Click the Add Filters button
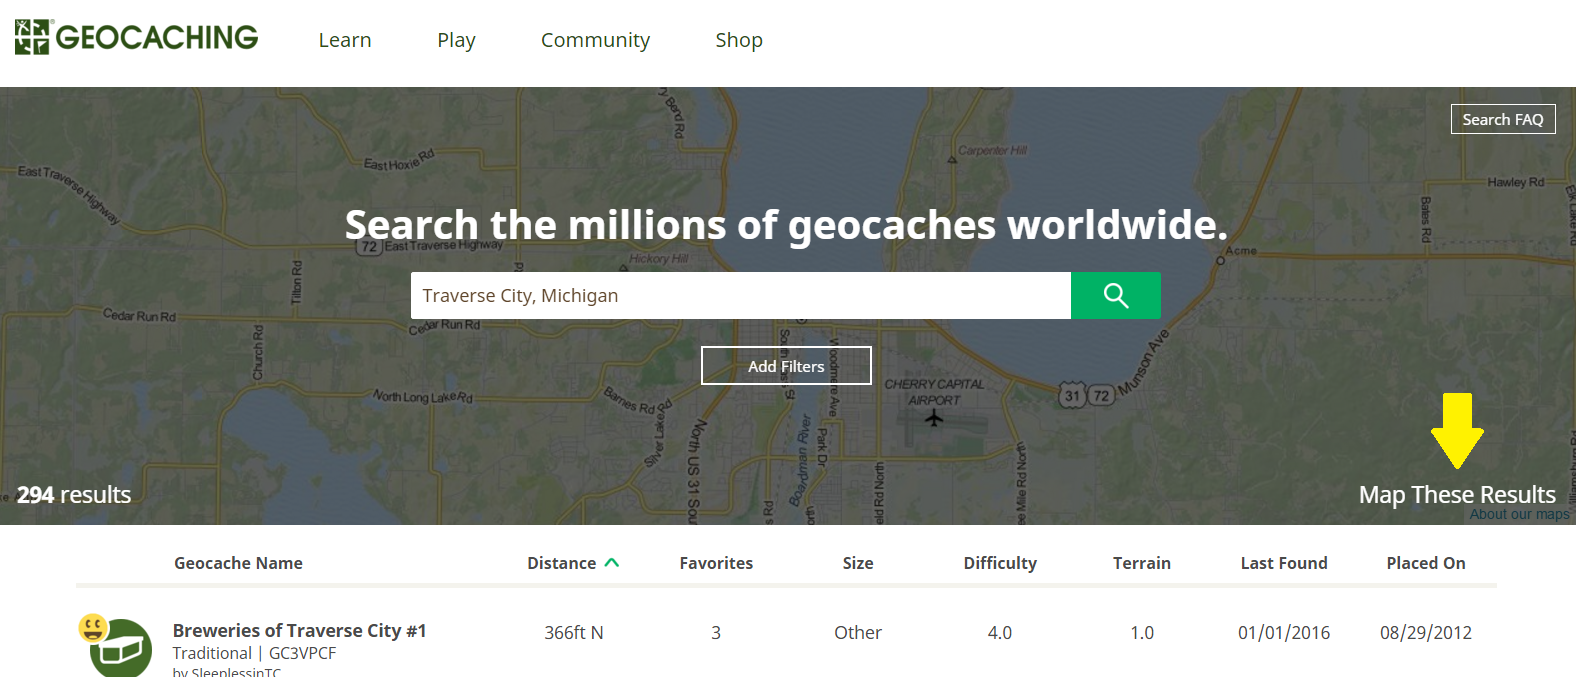 coord(786,366)
